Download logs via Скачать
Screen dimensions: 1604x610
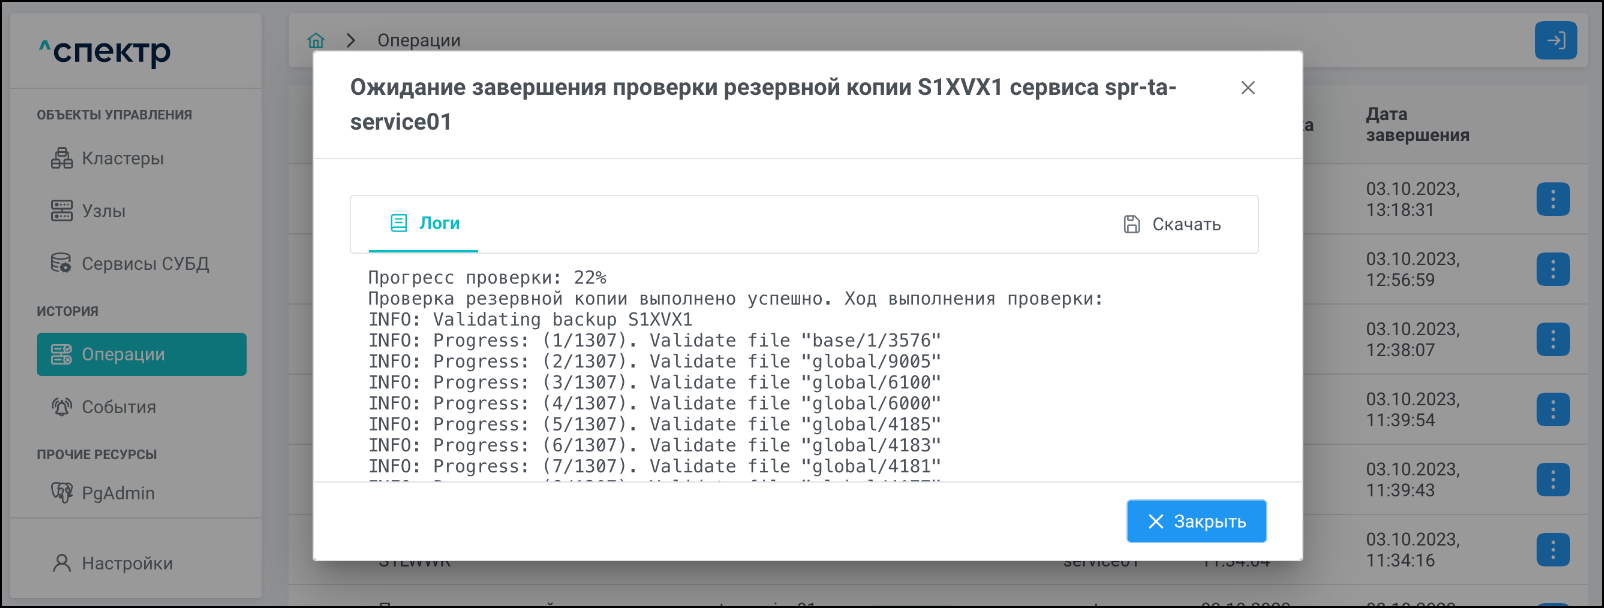pos(1172,224)
